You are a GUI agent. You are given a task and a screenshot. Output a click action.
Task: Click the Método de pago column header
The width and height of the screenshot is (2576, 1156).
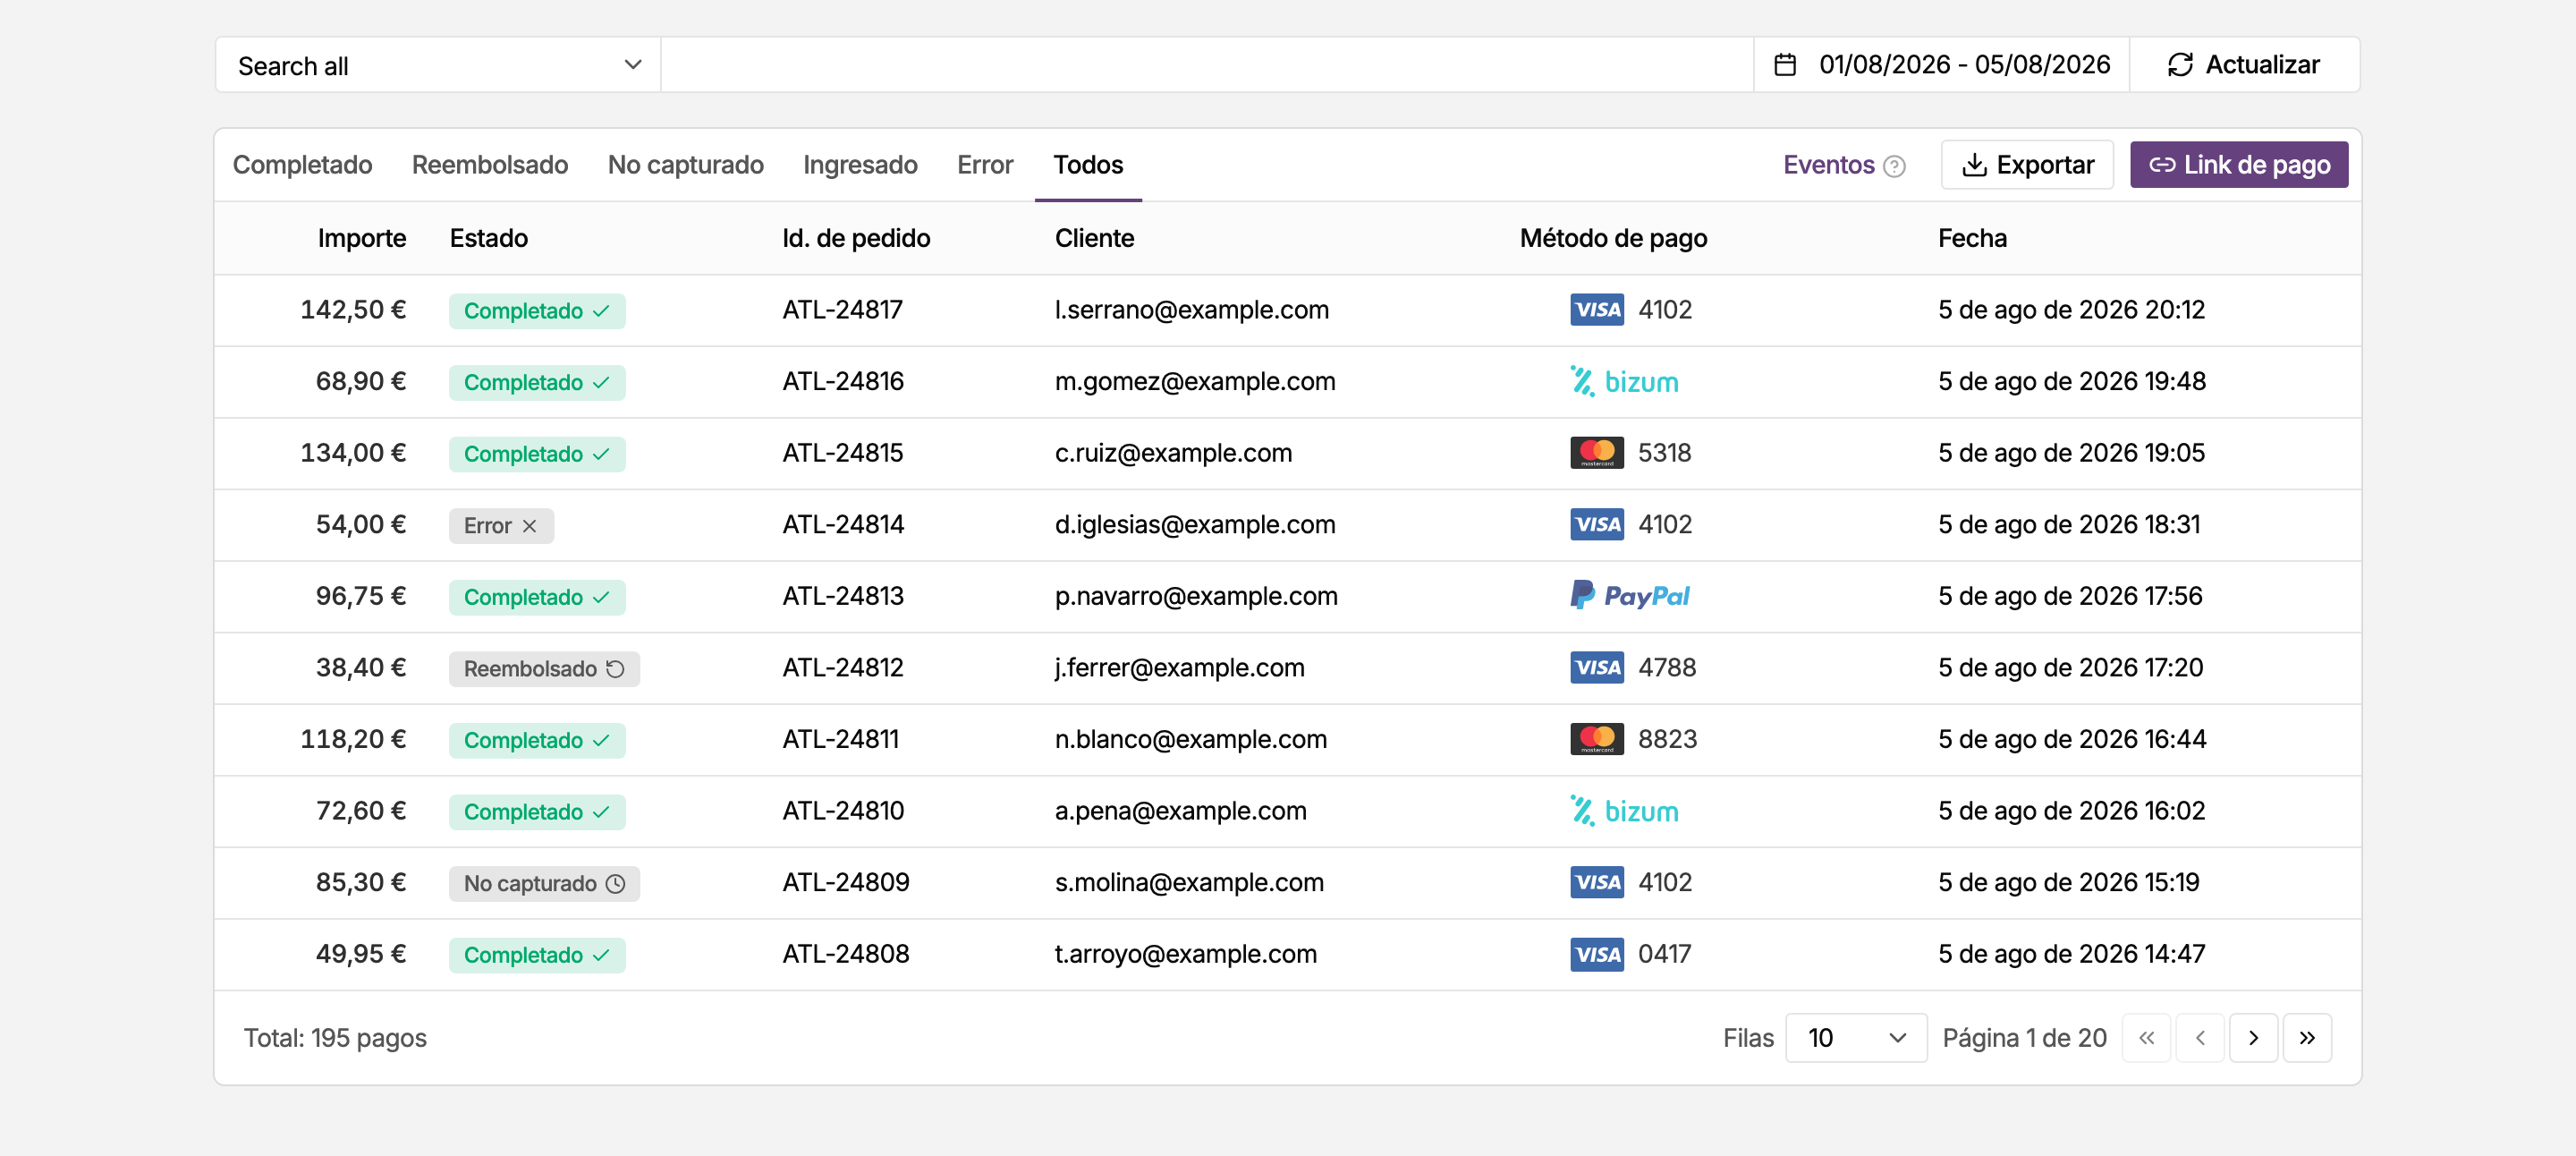pos(1613,238)
